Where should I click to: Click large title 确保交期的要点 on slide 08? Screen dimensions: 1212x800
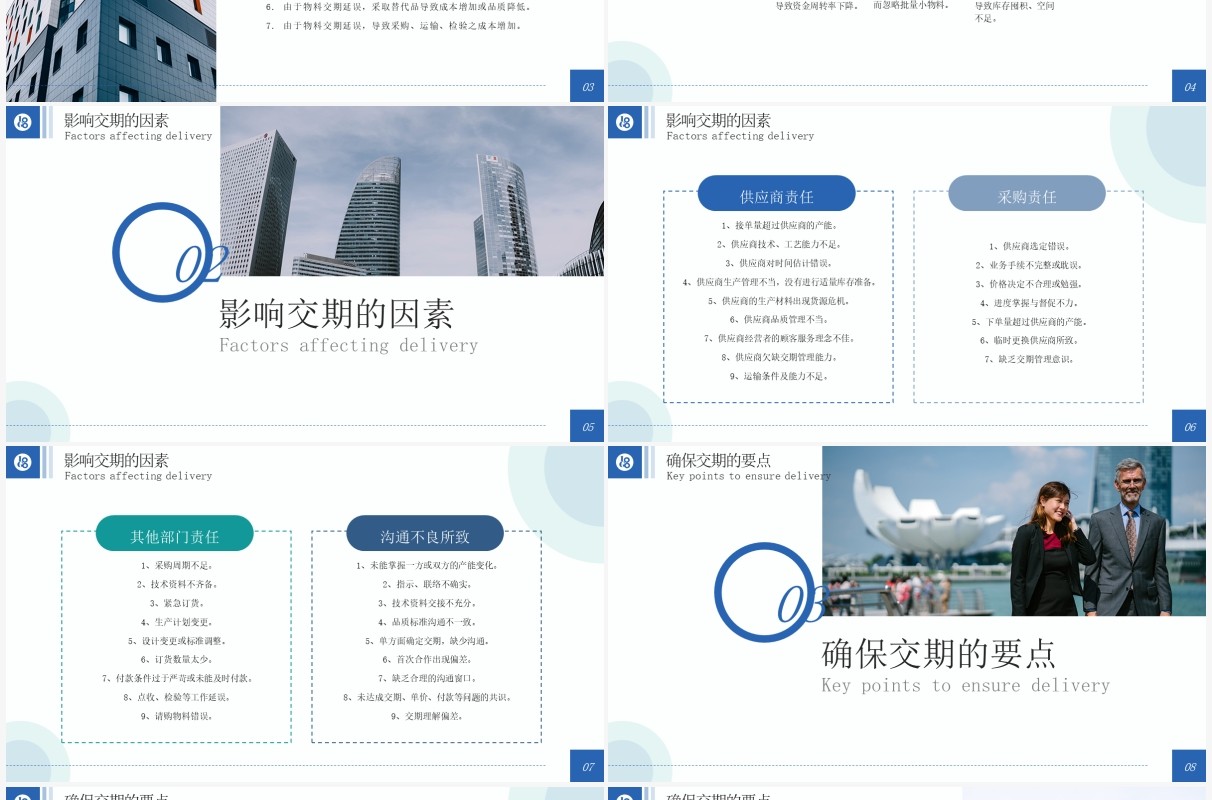939,653
